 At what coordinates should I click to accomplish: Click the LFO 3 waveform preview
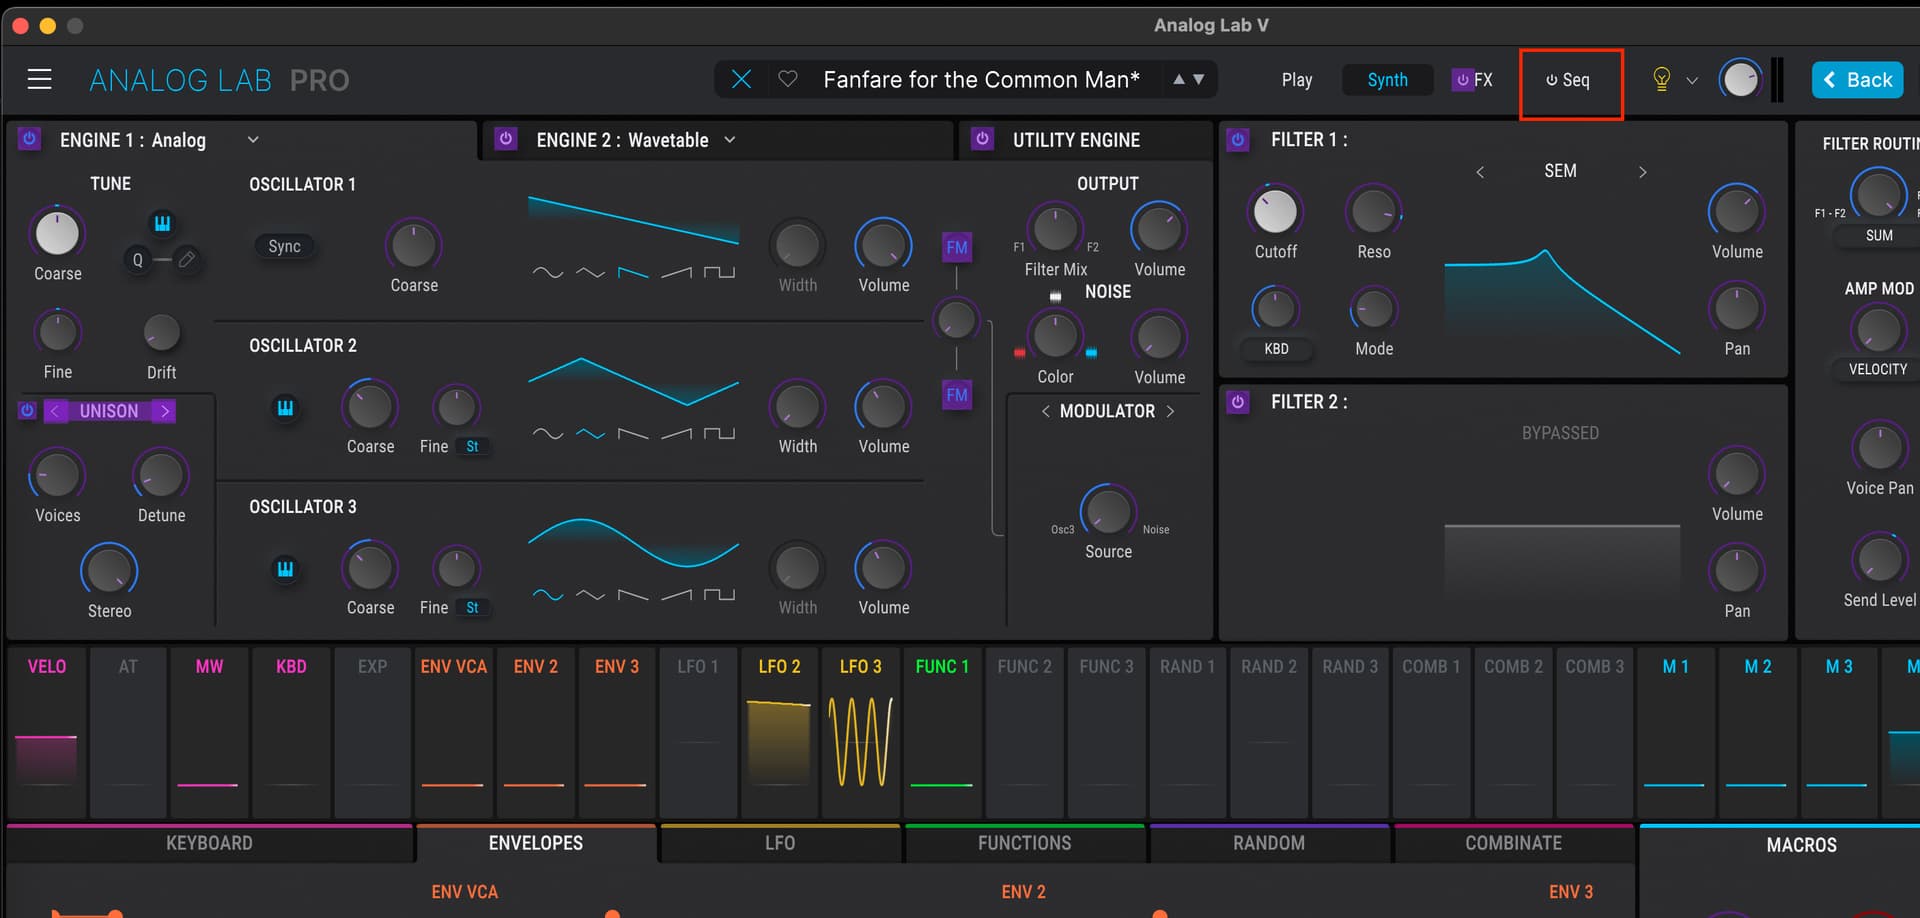860,741
